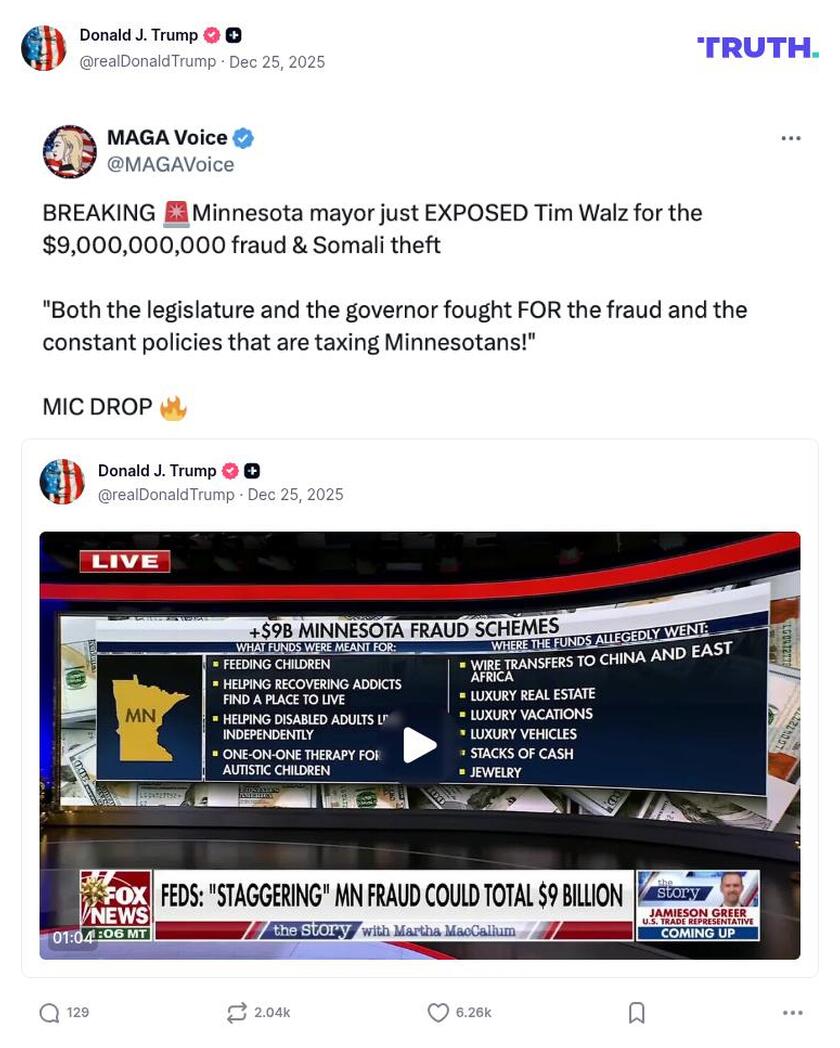Open the MAGA Voice post options ellipsis
840x1048 pixels.
[791, 138]
